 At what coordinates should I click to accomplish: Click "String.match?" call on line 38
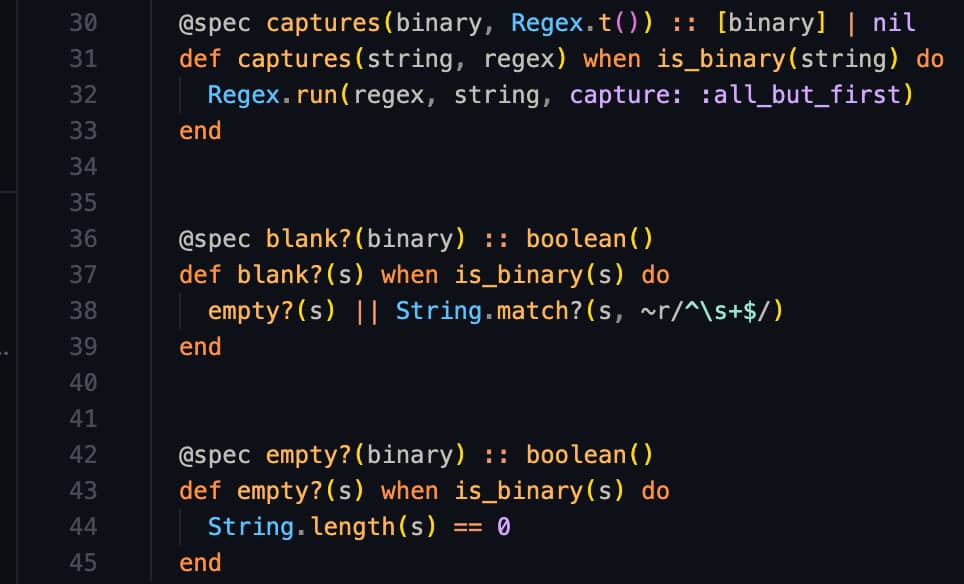(489, 311)
